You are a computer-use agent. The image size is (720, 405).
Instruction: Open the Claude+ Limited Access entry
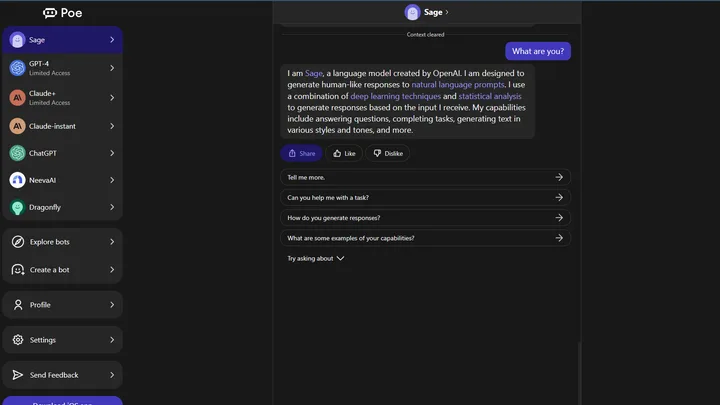(62, 98)
